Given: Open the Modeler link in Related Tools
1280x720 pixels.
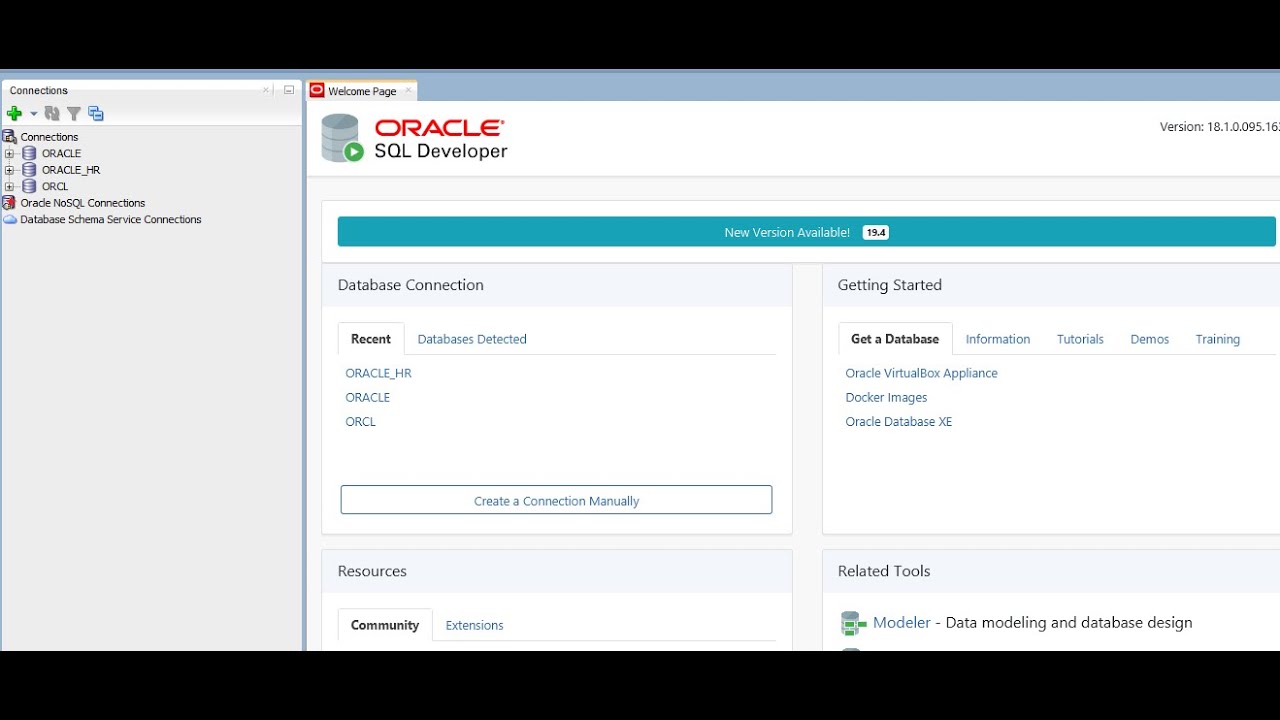Looking at the screenshot, I should point(902,622).
